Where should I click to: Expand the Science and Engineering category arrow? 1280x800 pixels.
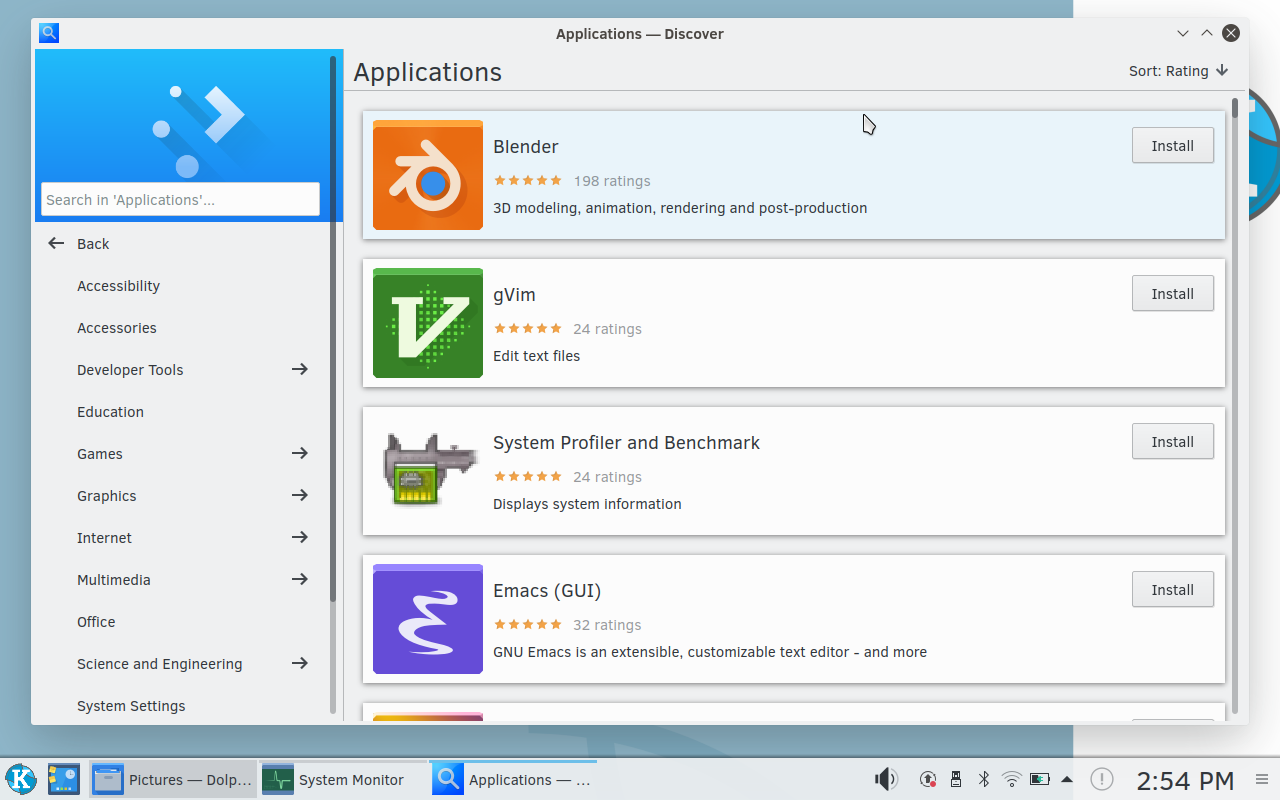[x=299, y=663]
